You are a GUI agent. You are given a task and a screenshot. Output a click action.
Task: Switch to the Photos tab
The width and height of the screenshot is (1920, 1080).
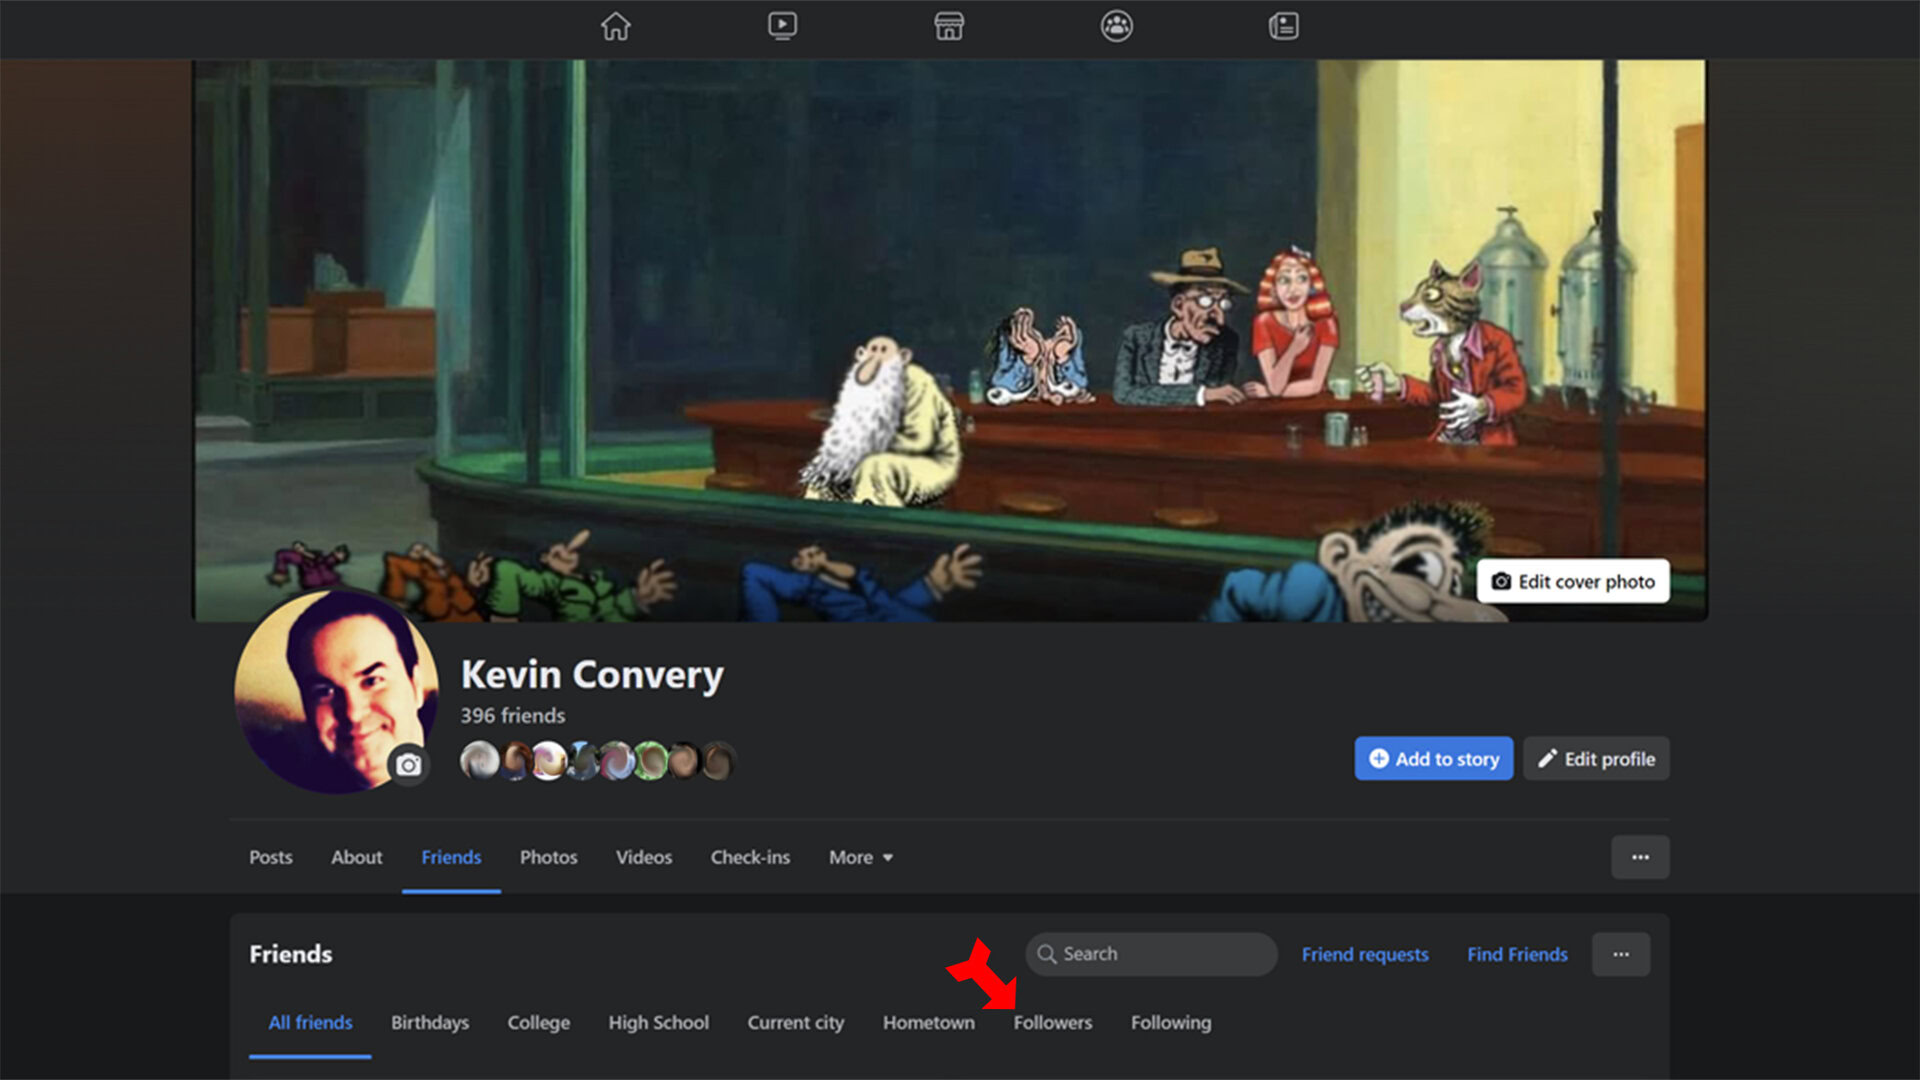coord(548,858)
